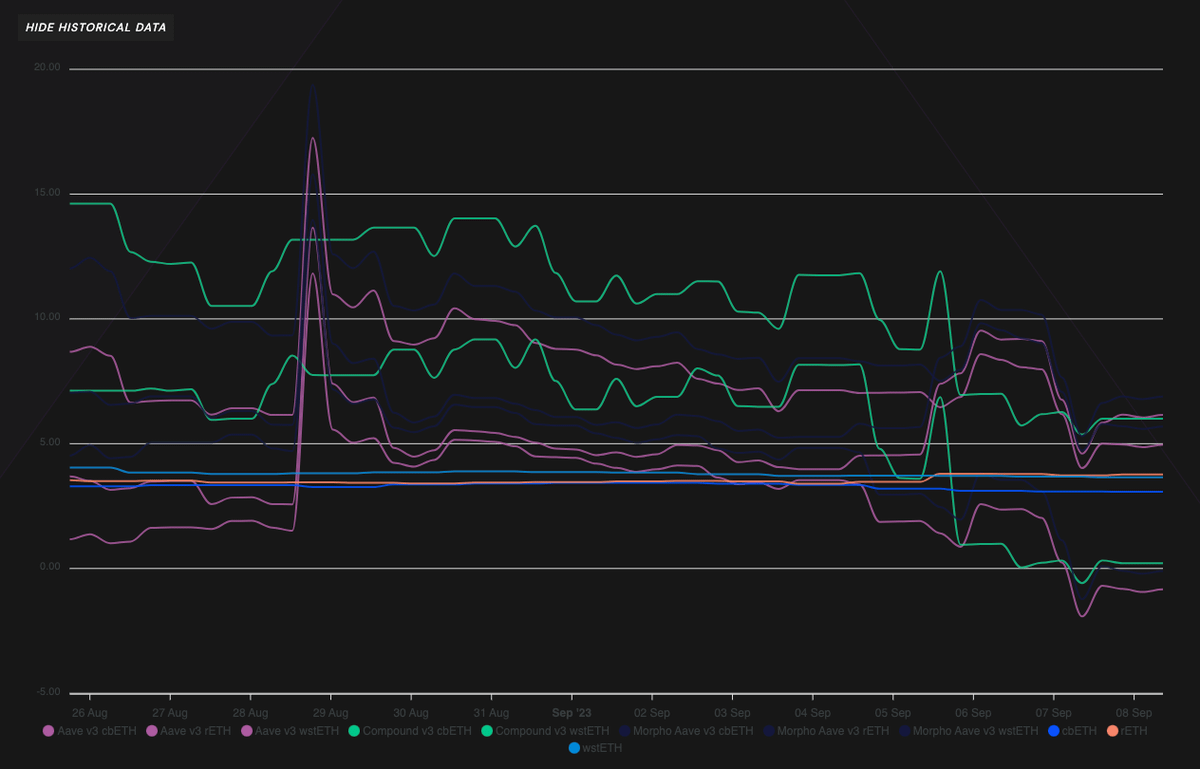Click the Sep '23 x-axis label
Screen dimensions: 1200x769
coord(571,713)
